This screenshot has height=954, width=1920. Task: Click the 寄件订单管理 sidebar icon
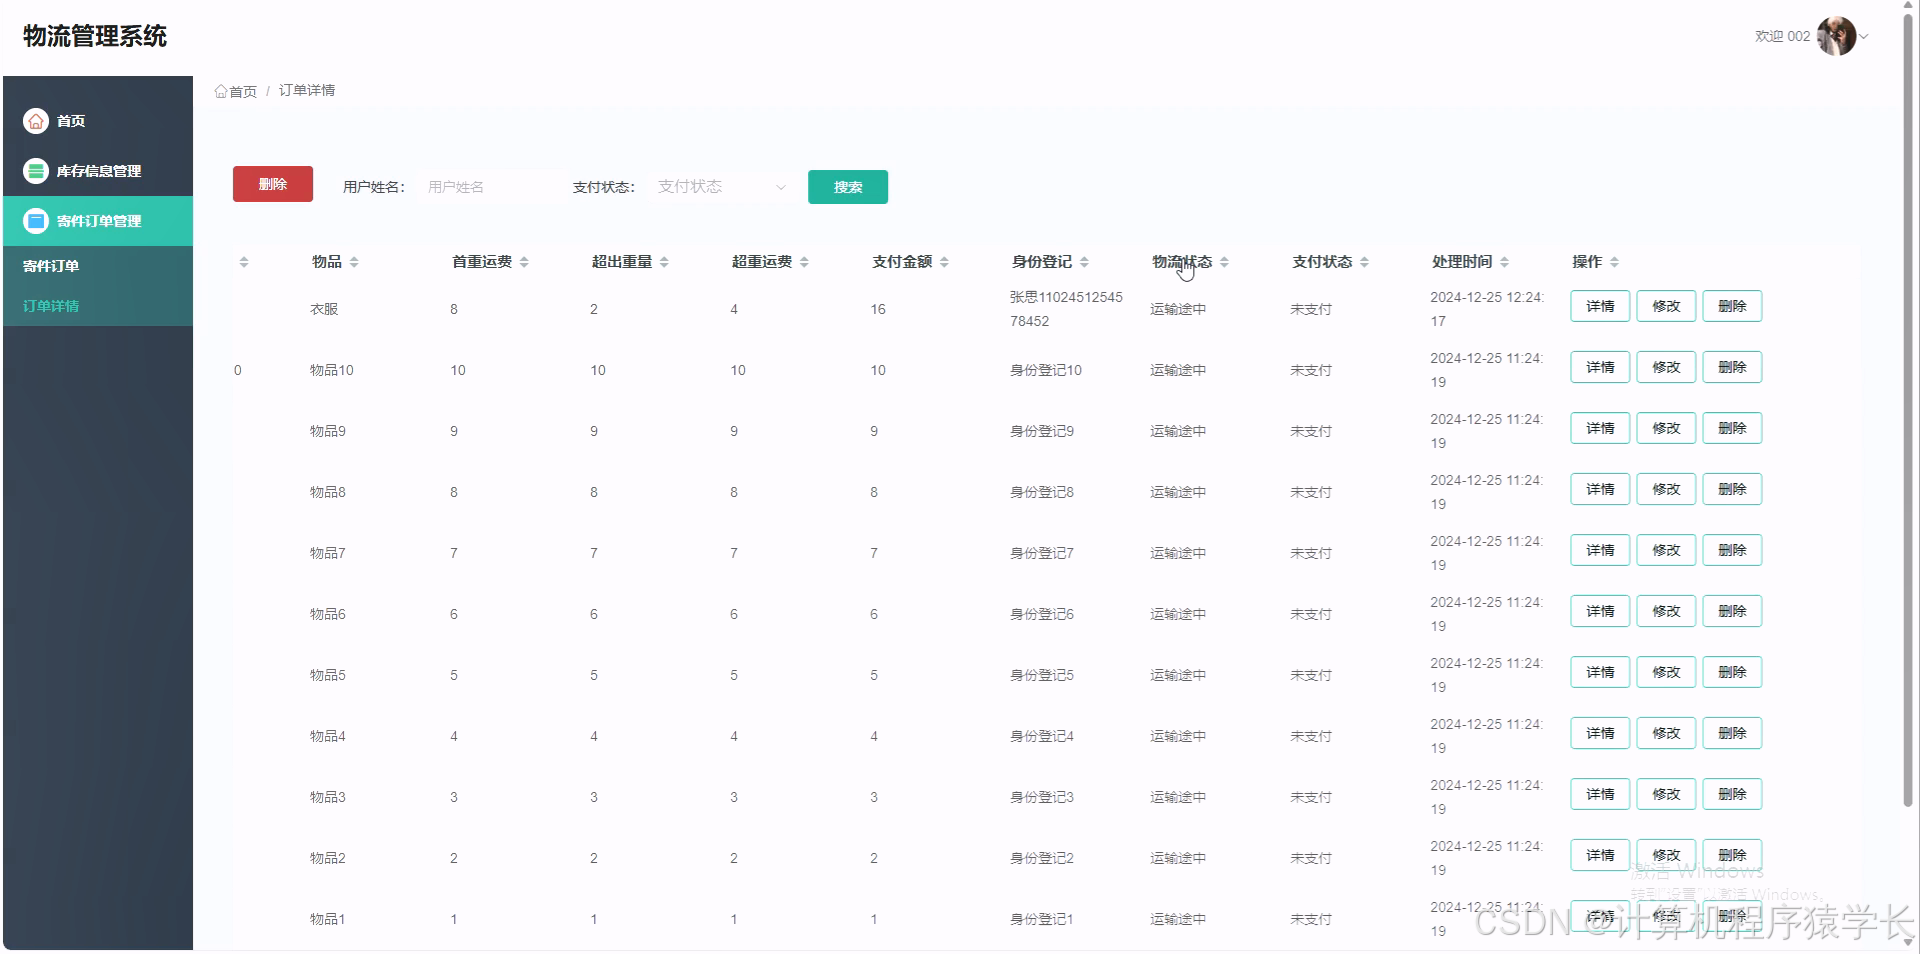point(36,221)
